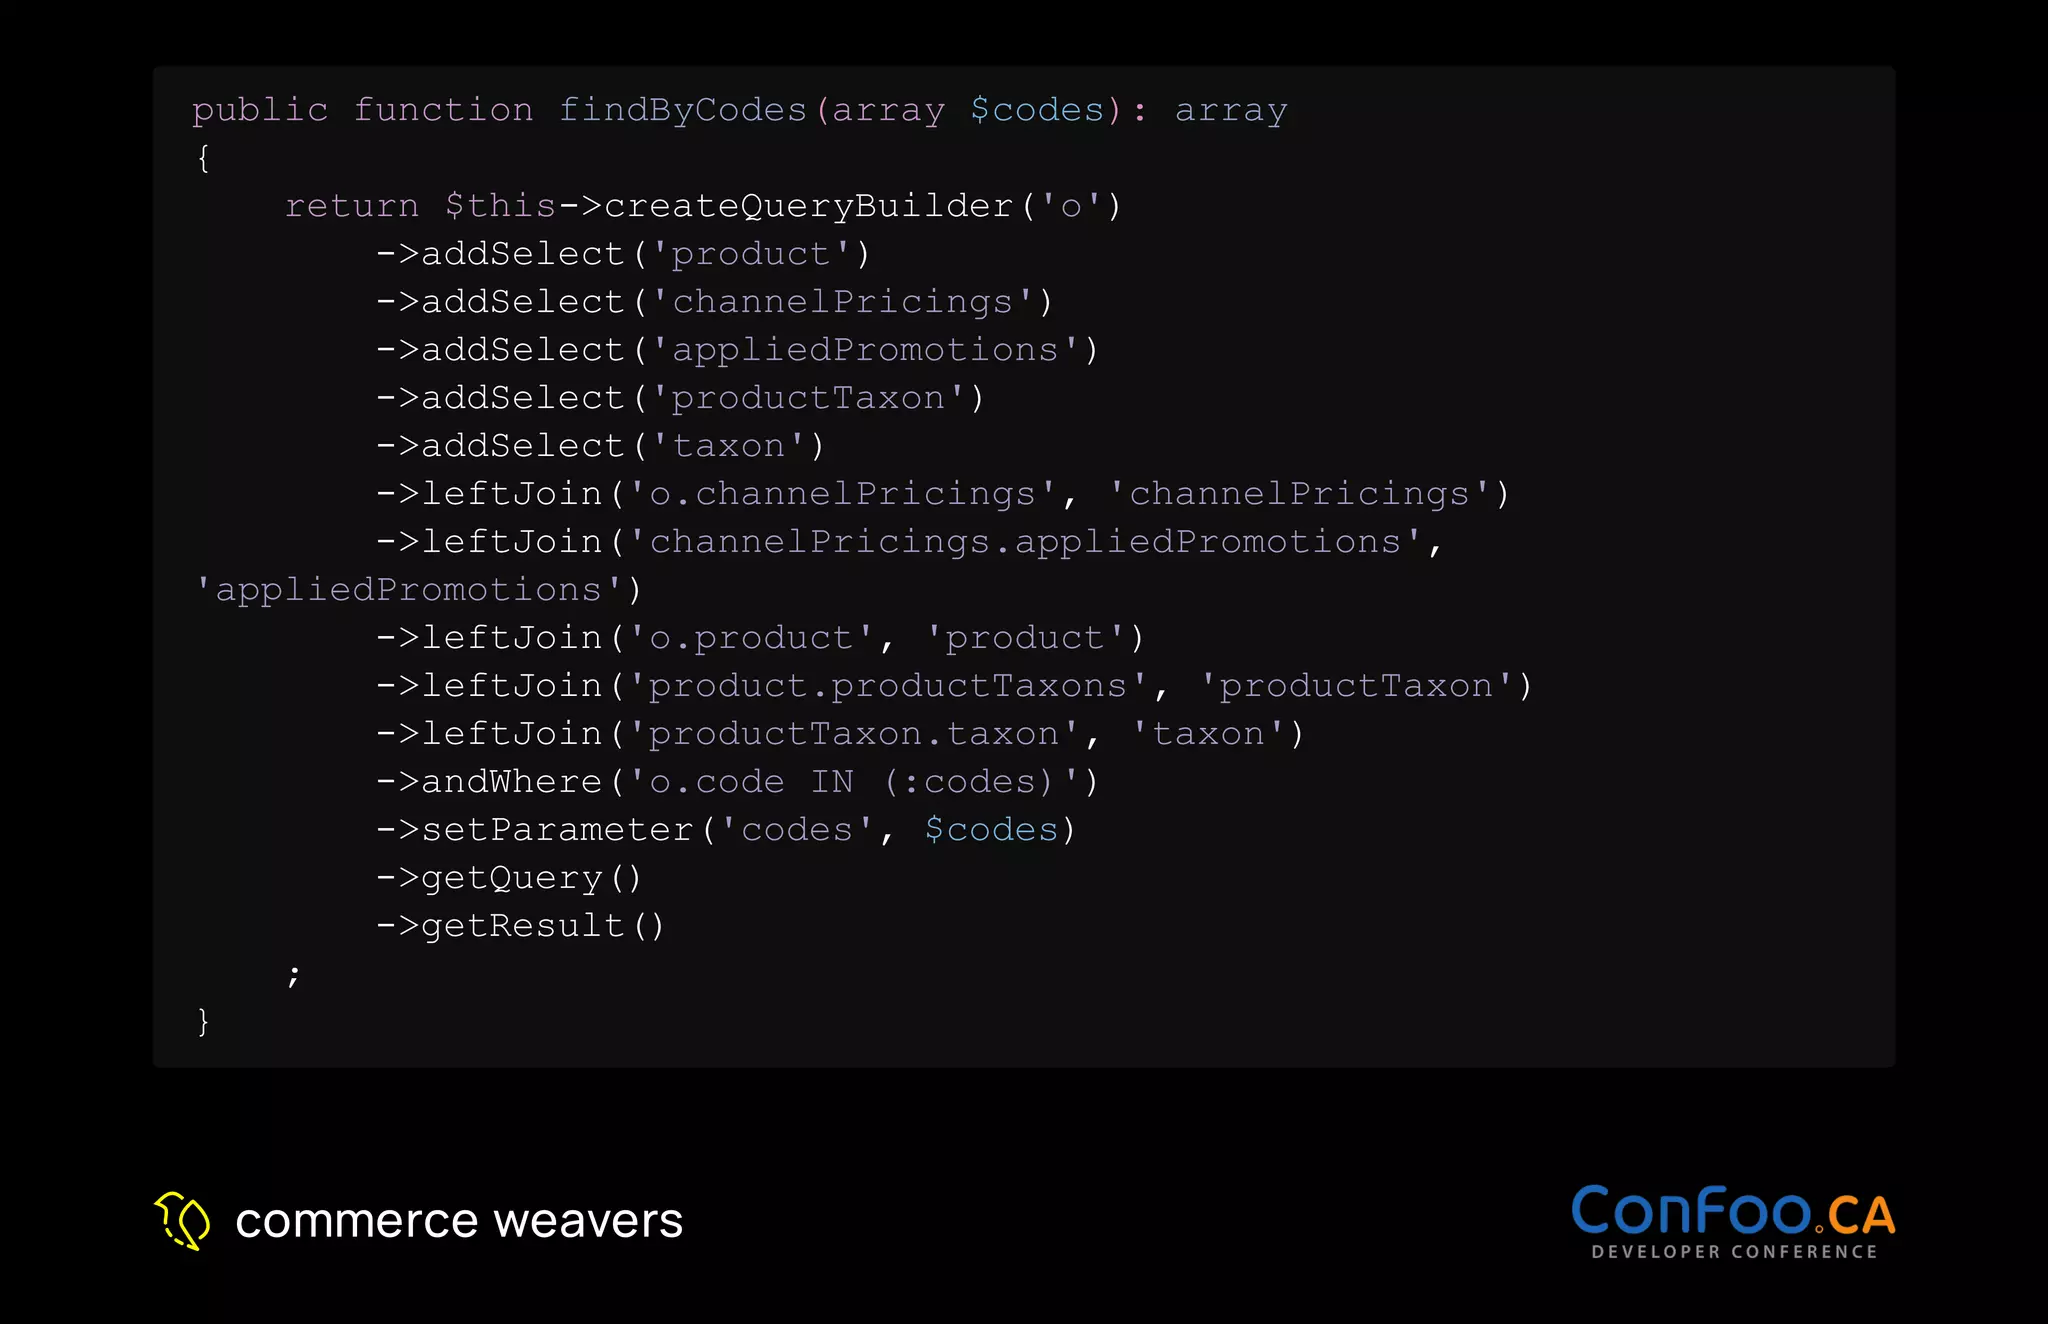Click the 'channelPricings.appliedPromotions' string
The image size is (2048, 1324).
[1026, 542]
